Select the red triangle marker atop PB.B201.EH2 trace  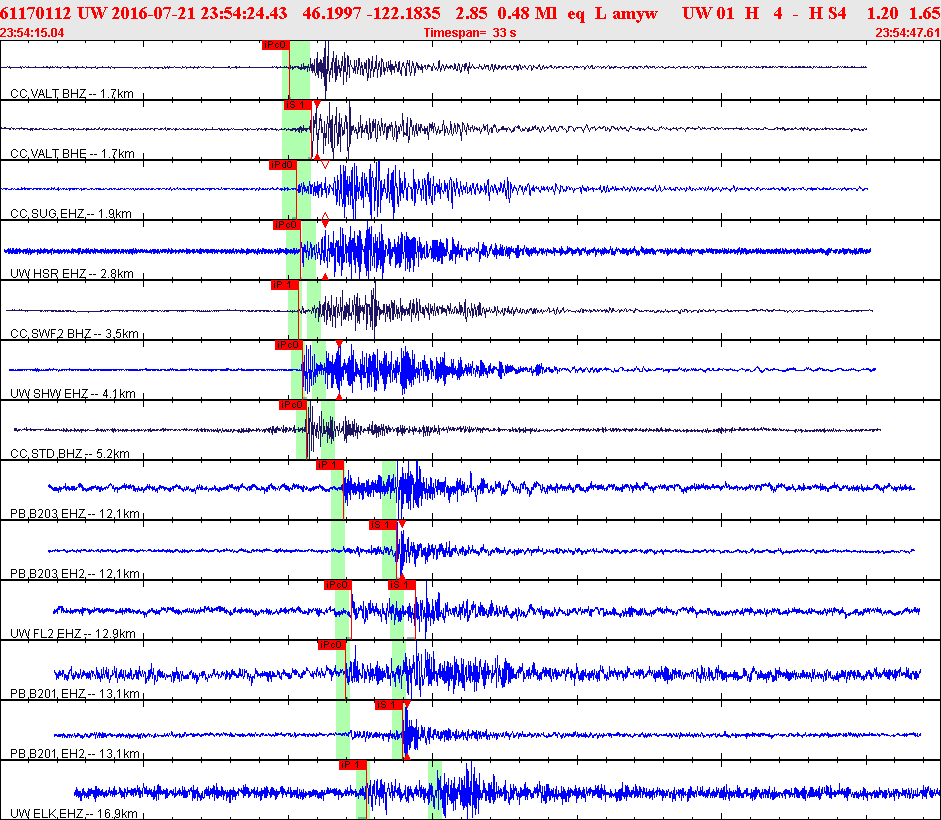coord(406,705)
